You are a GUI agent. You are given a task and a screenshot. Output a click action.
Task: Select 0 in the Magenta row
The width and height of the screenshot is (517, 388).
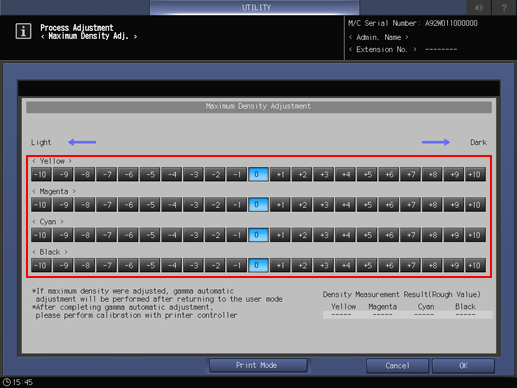coord(258,205)
